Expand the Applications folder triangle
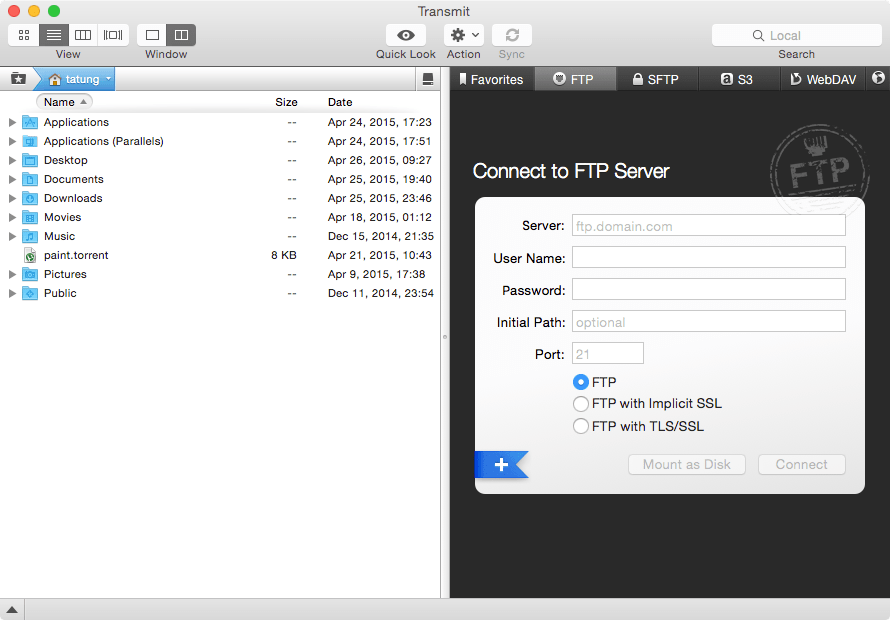The image size is (890, 620). click(12, 122)
